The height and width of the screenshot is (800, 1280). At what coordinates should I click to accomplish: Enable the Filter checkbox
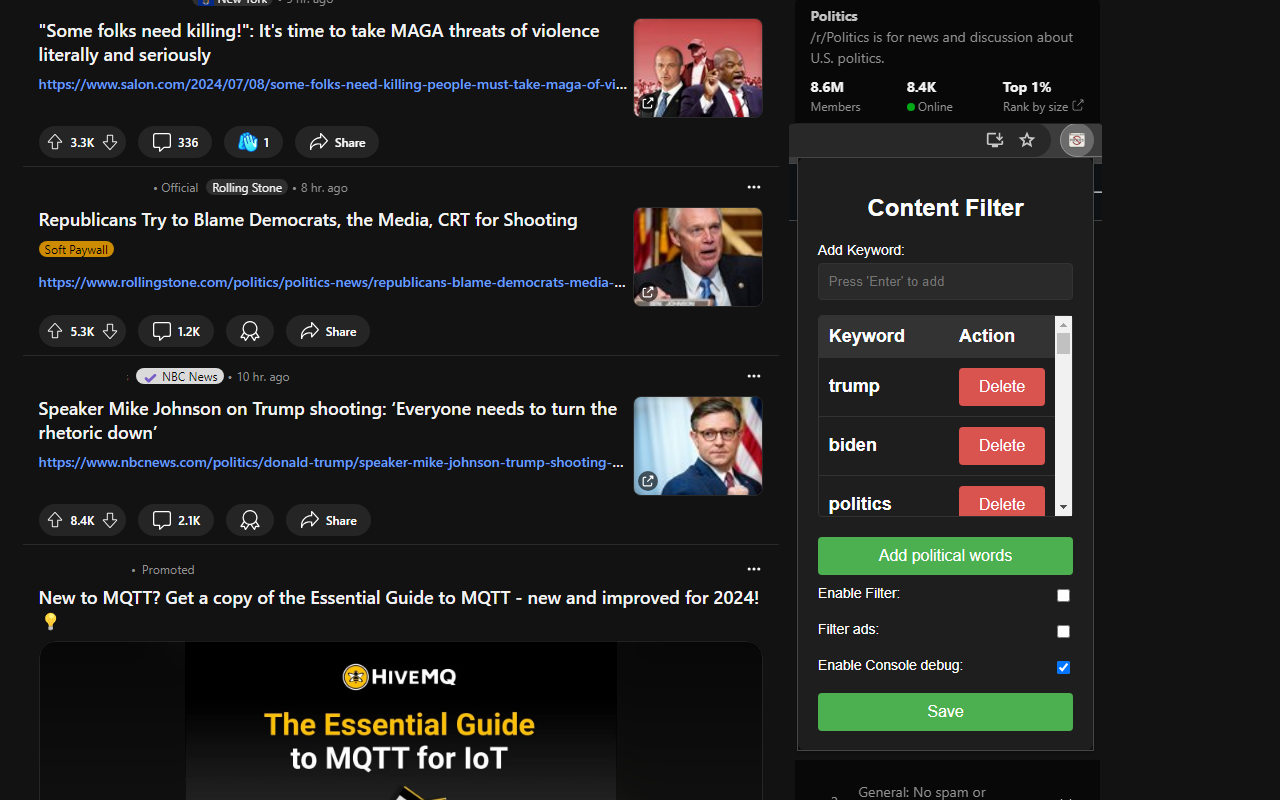(x=1063, y=595)
